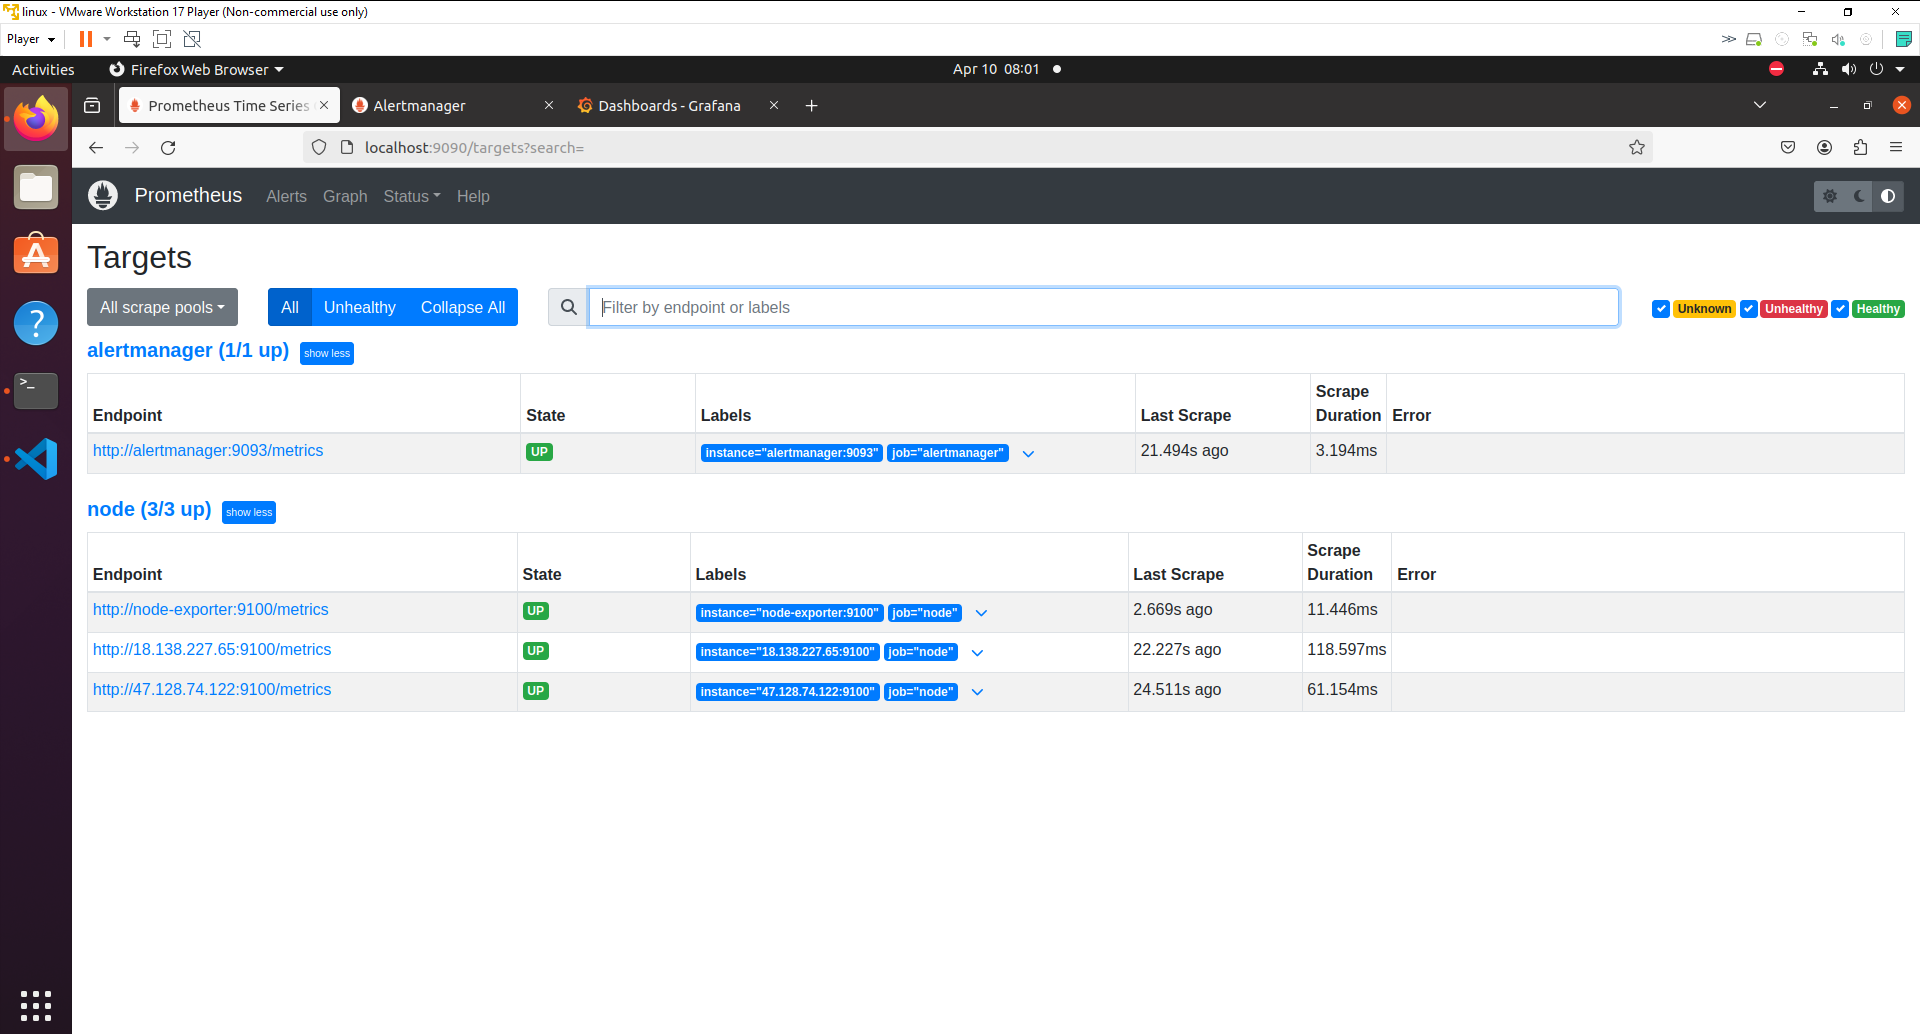Click the site shield tracking-protection icon

point(319,148)
